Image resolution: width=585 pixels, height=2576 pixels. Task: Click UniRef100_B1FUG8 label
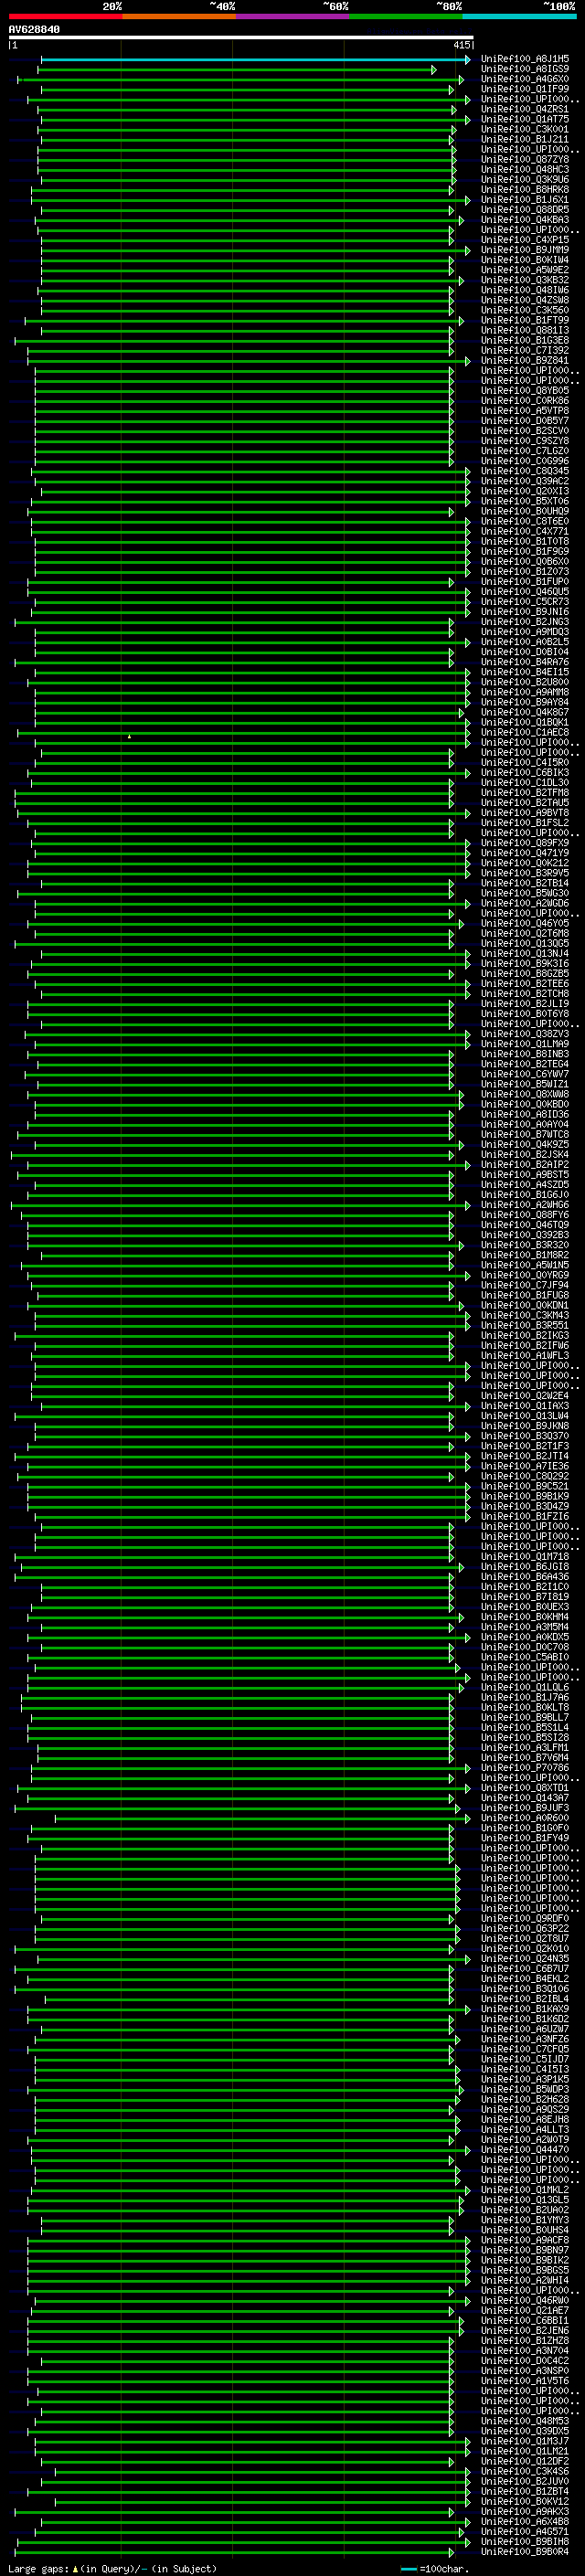click(525, 1294)
